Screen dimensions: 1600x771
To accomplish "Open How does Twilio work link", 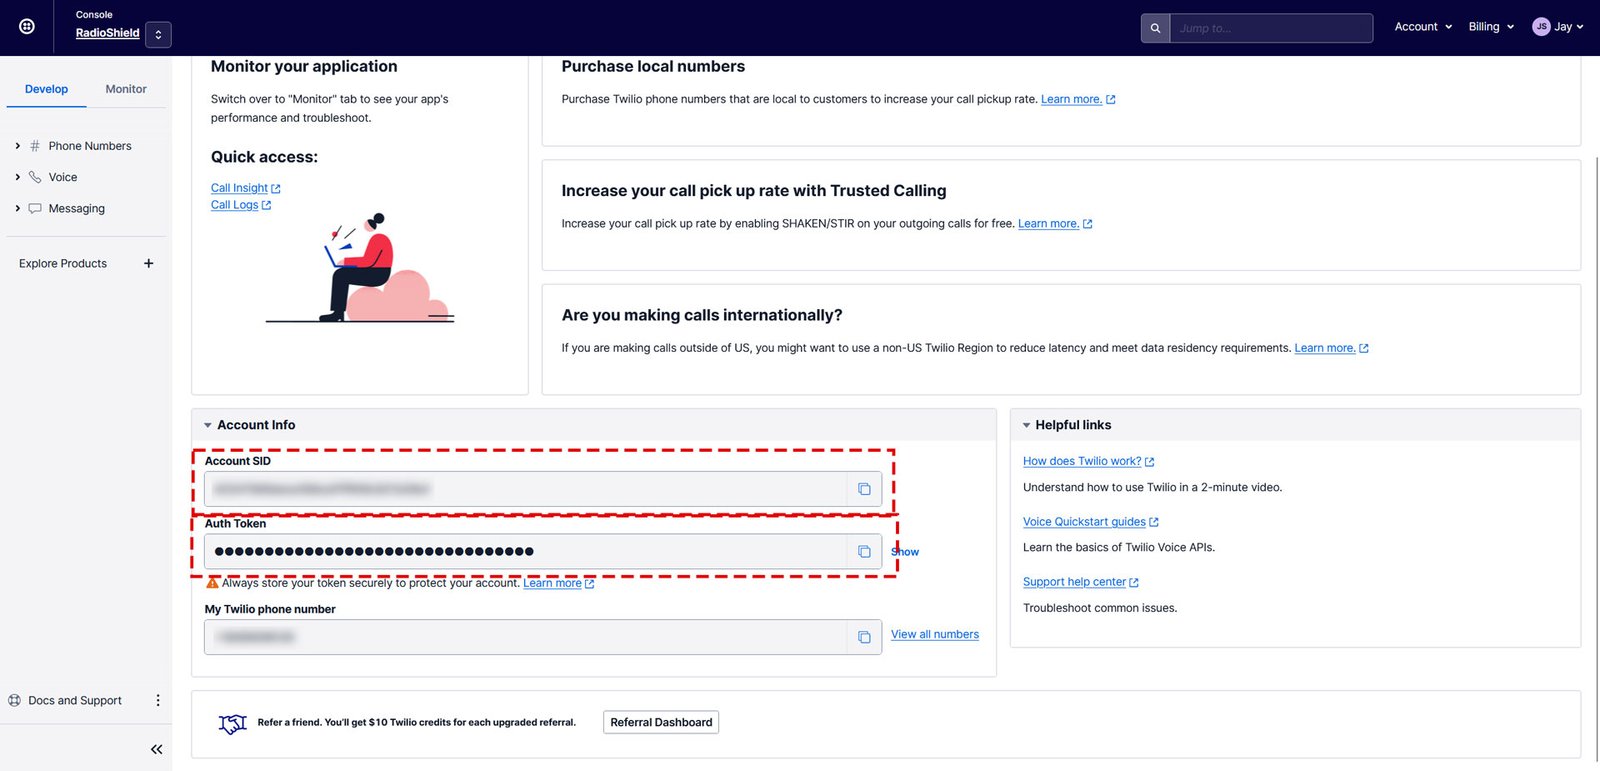I will pos(1082,461).
